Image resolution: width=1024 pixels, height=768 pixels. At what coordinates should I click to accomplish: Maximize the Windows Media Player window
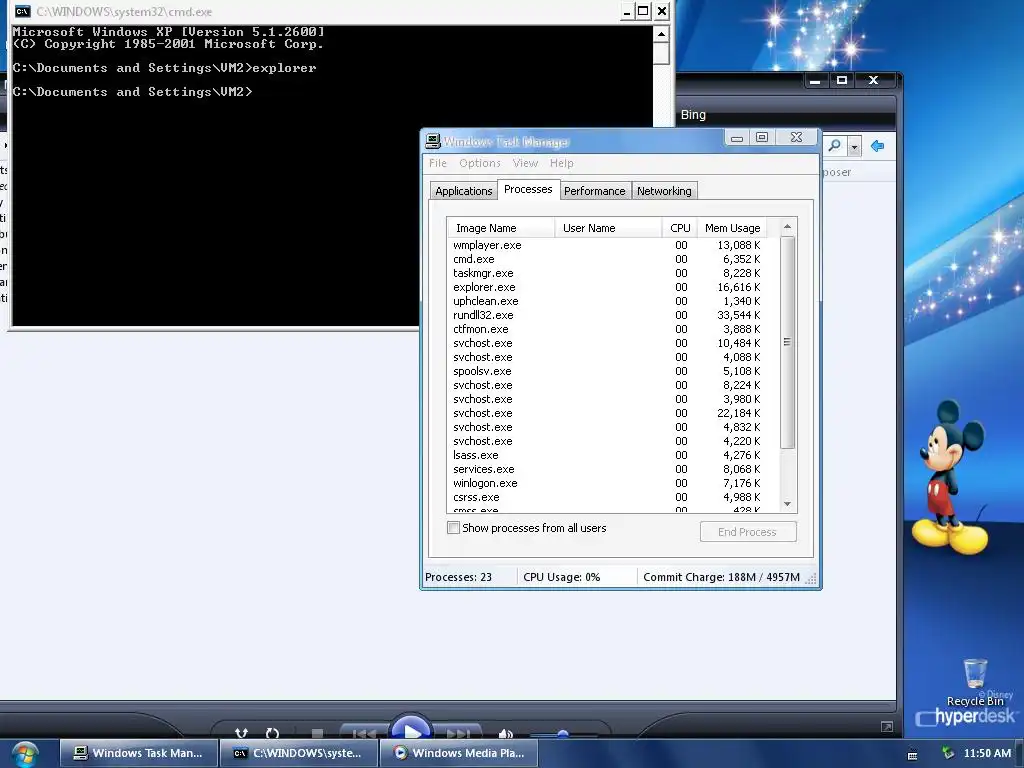[842, 80]
